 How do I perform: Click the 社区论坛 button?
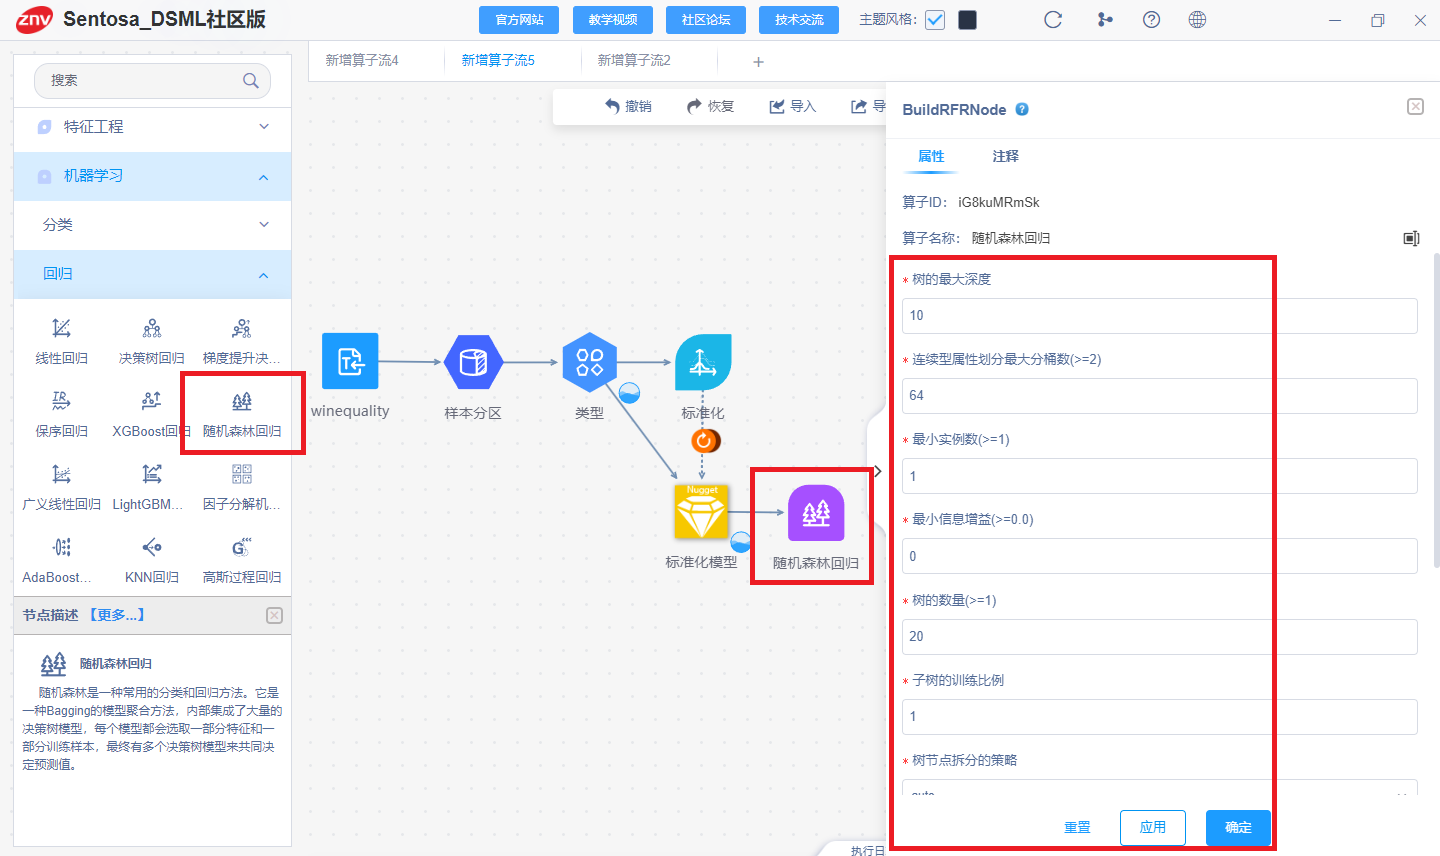click(706, 20)
